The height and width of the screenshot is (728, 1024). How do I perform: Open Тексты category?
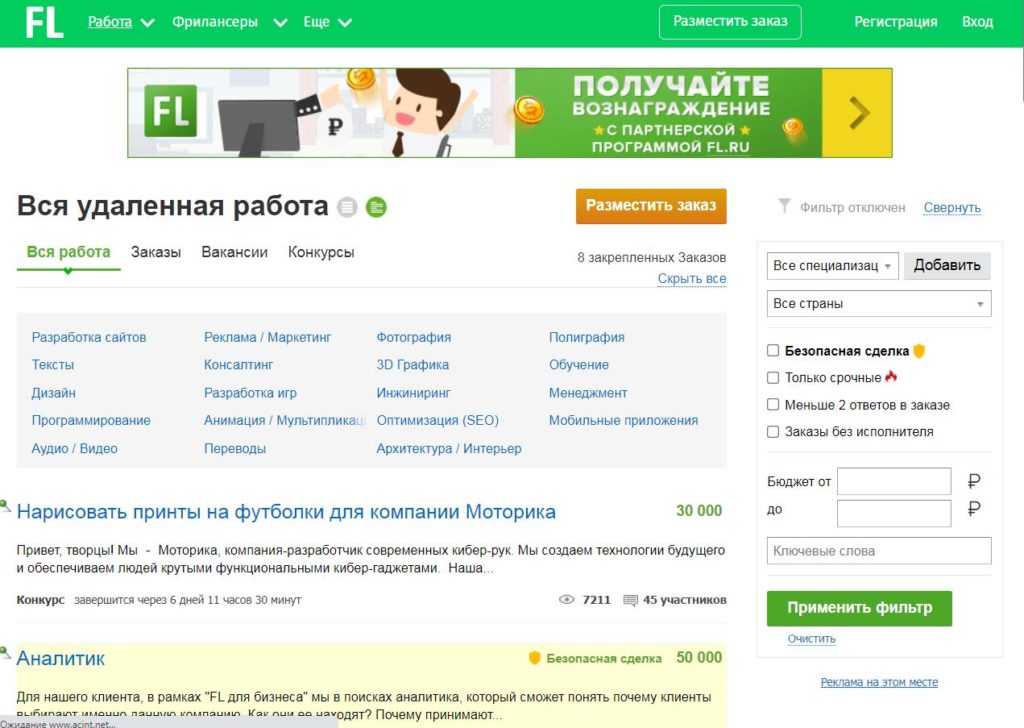coord(53,365)
